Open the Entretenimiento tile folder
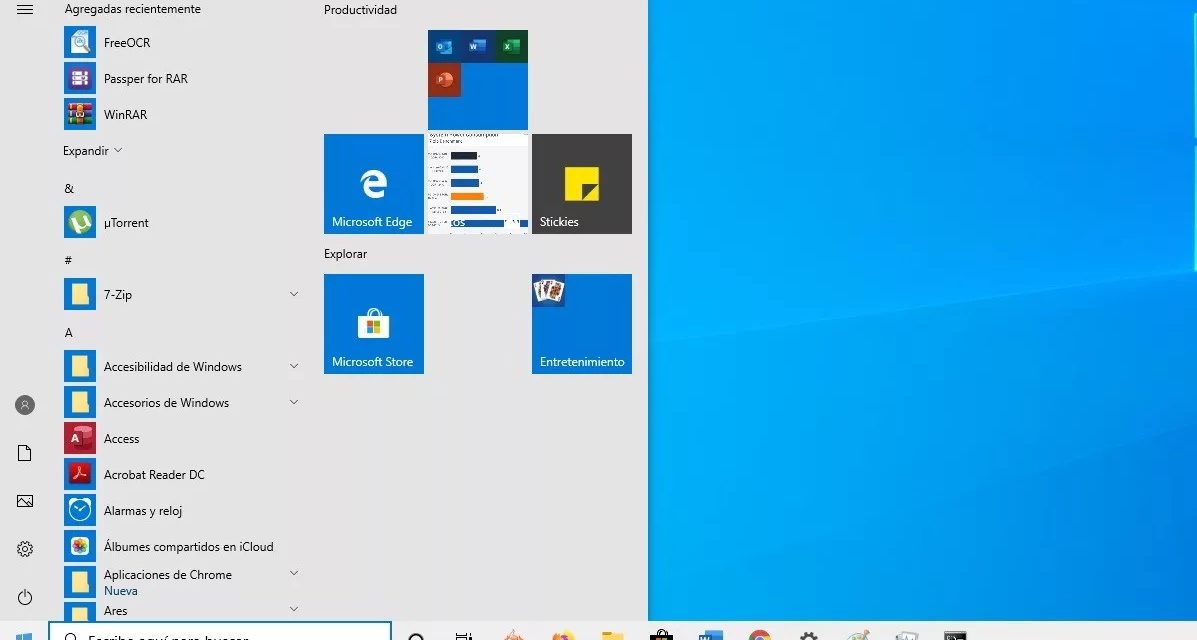This screenshot has width=1197, height=640. 582,324
